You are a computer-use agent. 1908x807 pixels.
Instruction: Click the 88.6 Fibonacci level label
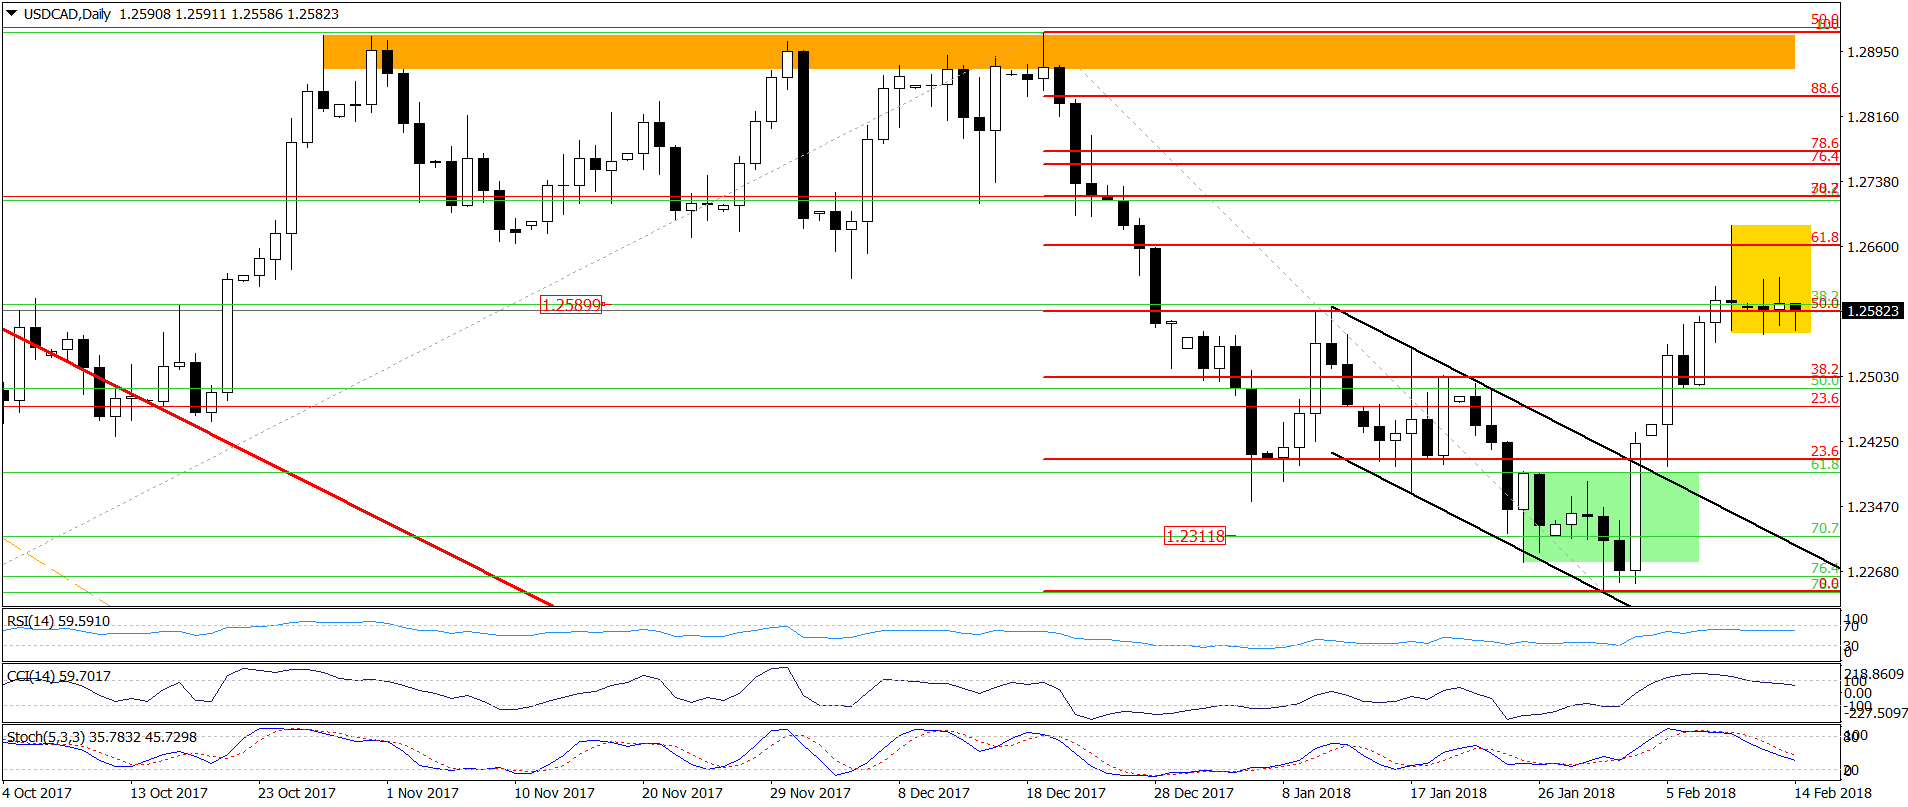(1824, 88)
